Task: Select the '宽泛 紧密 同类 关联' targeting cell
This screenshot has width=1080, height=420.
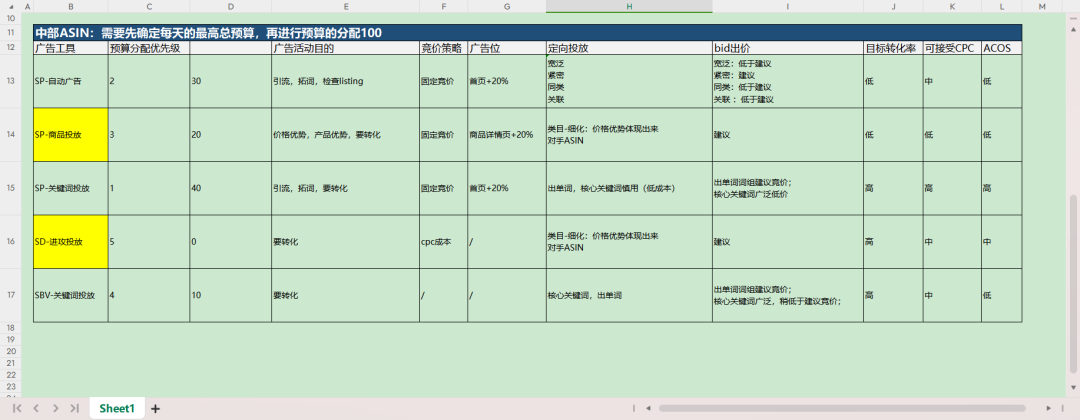Action: [630, 81]
